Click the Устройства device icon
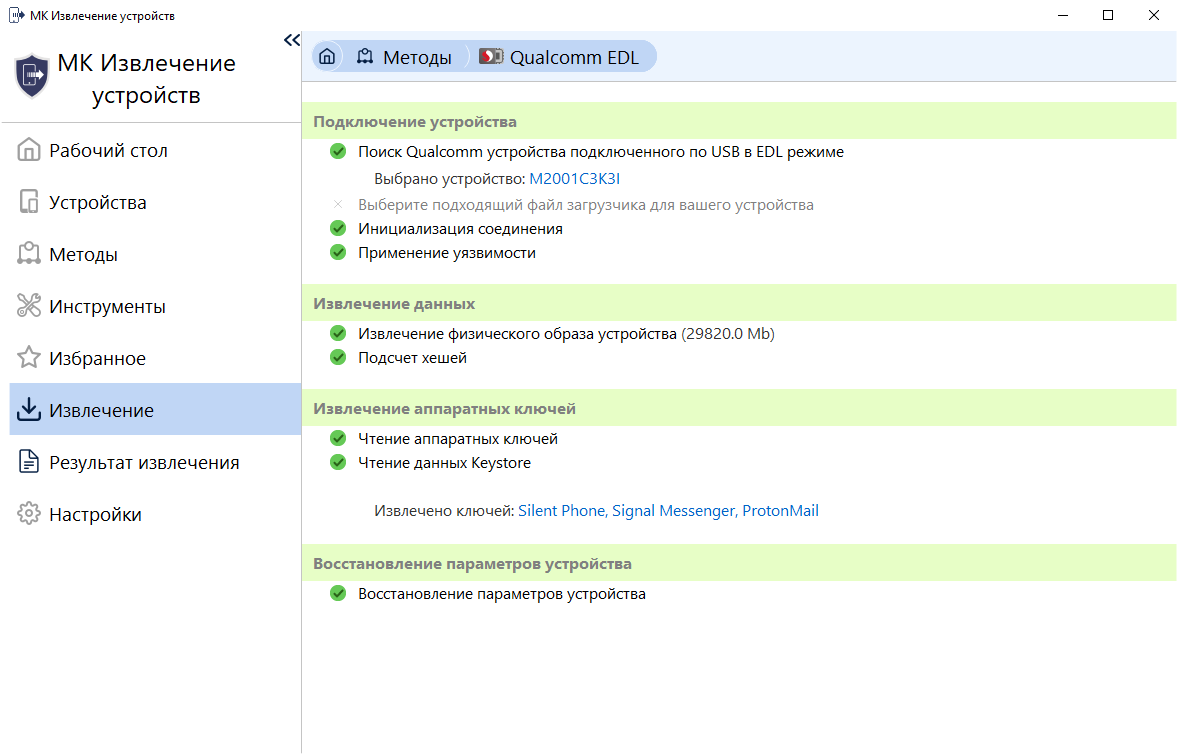 [x=29, y=202]
